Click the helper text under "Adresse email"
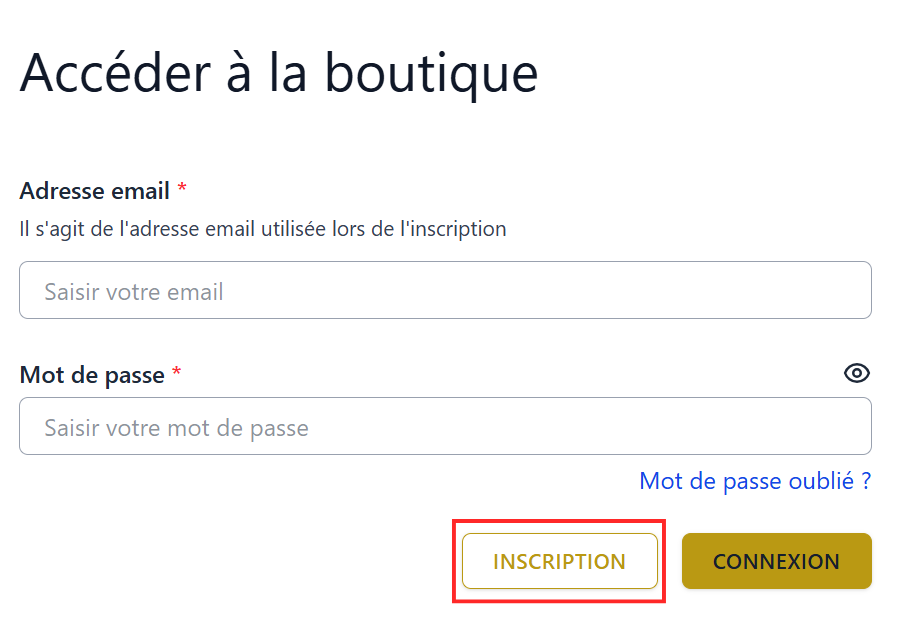Image resolution: width=918 pixels, height=620 pixels. point(263,229)
